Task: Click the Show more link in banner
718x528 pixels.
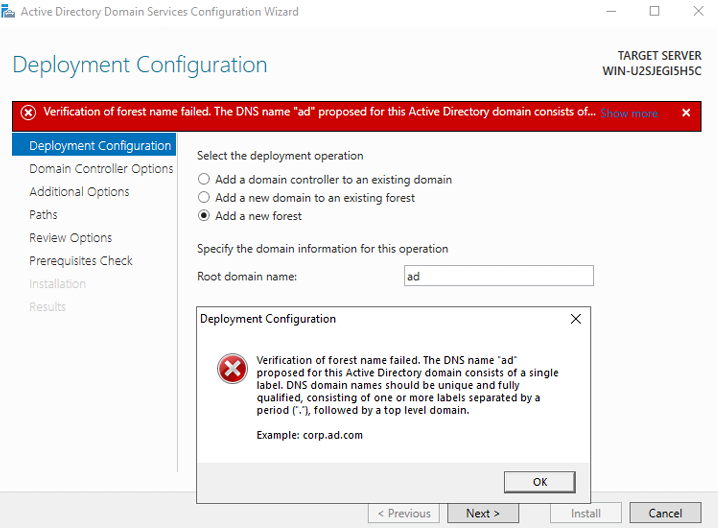Action: point(629,113)
